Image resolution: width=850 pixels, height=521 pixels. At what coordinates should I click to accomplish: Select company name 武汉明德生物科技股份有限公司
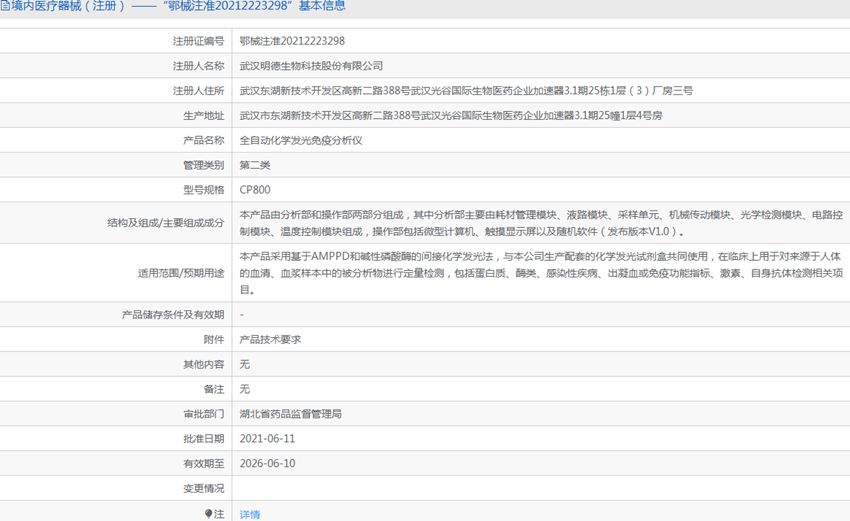[x=311, y=66]
